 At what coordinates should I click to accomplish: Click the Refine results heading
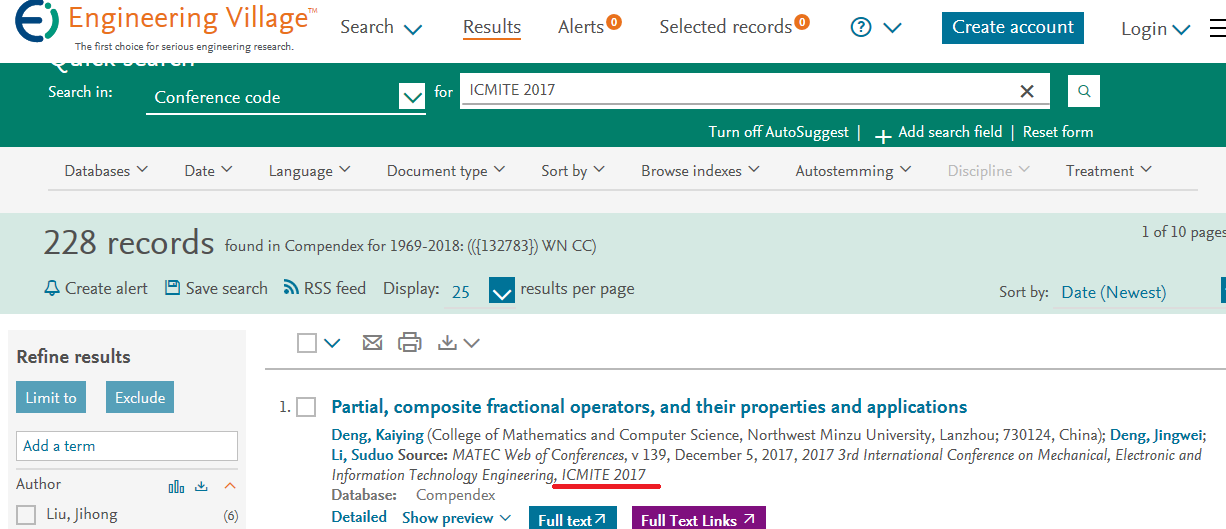(x=74, y=356)
